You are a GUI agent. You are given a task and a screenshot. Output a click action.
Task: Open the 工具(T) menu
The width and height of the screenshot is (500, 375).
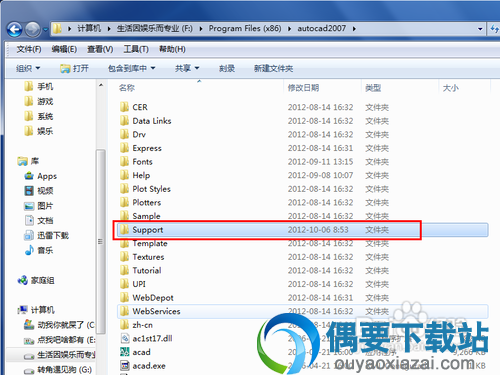coord(136,49)
